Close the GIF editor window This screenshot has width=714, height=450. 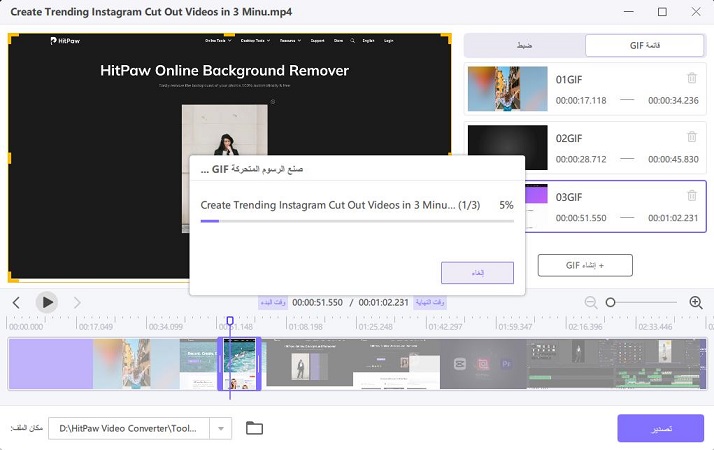(x=696, y=12)
